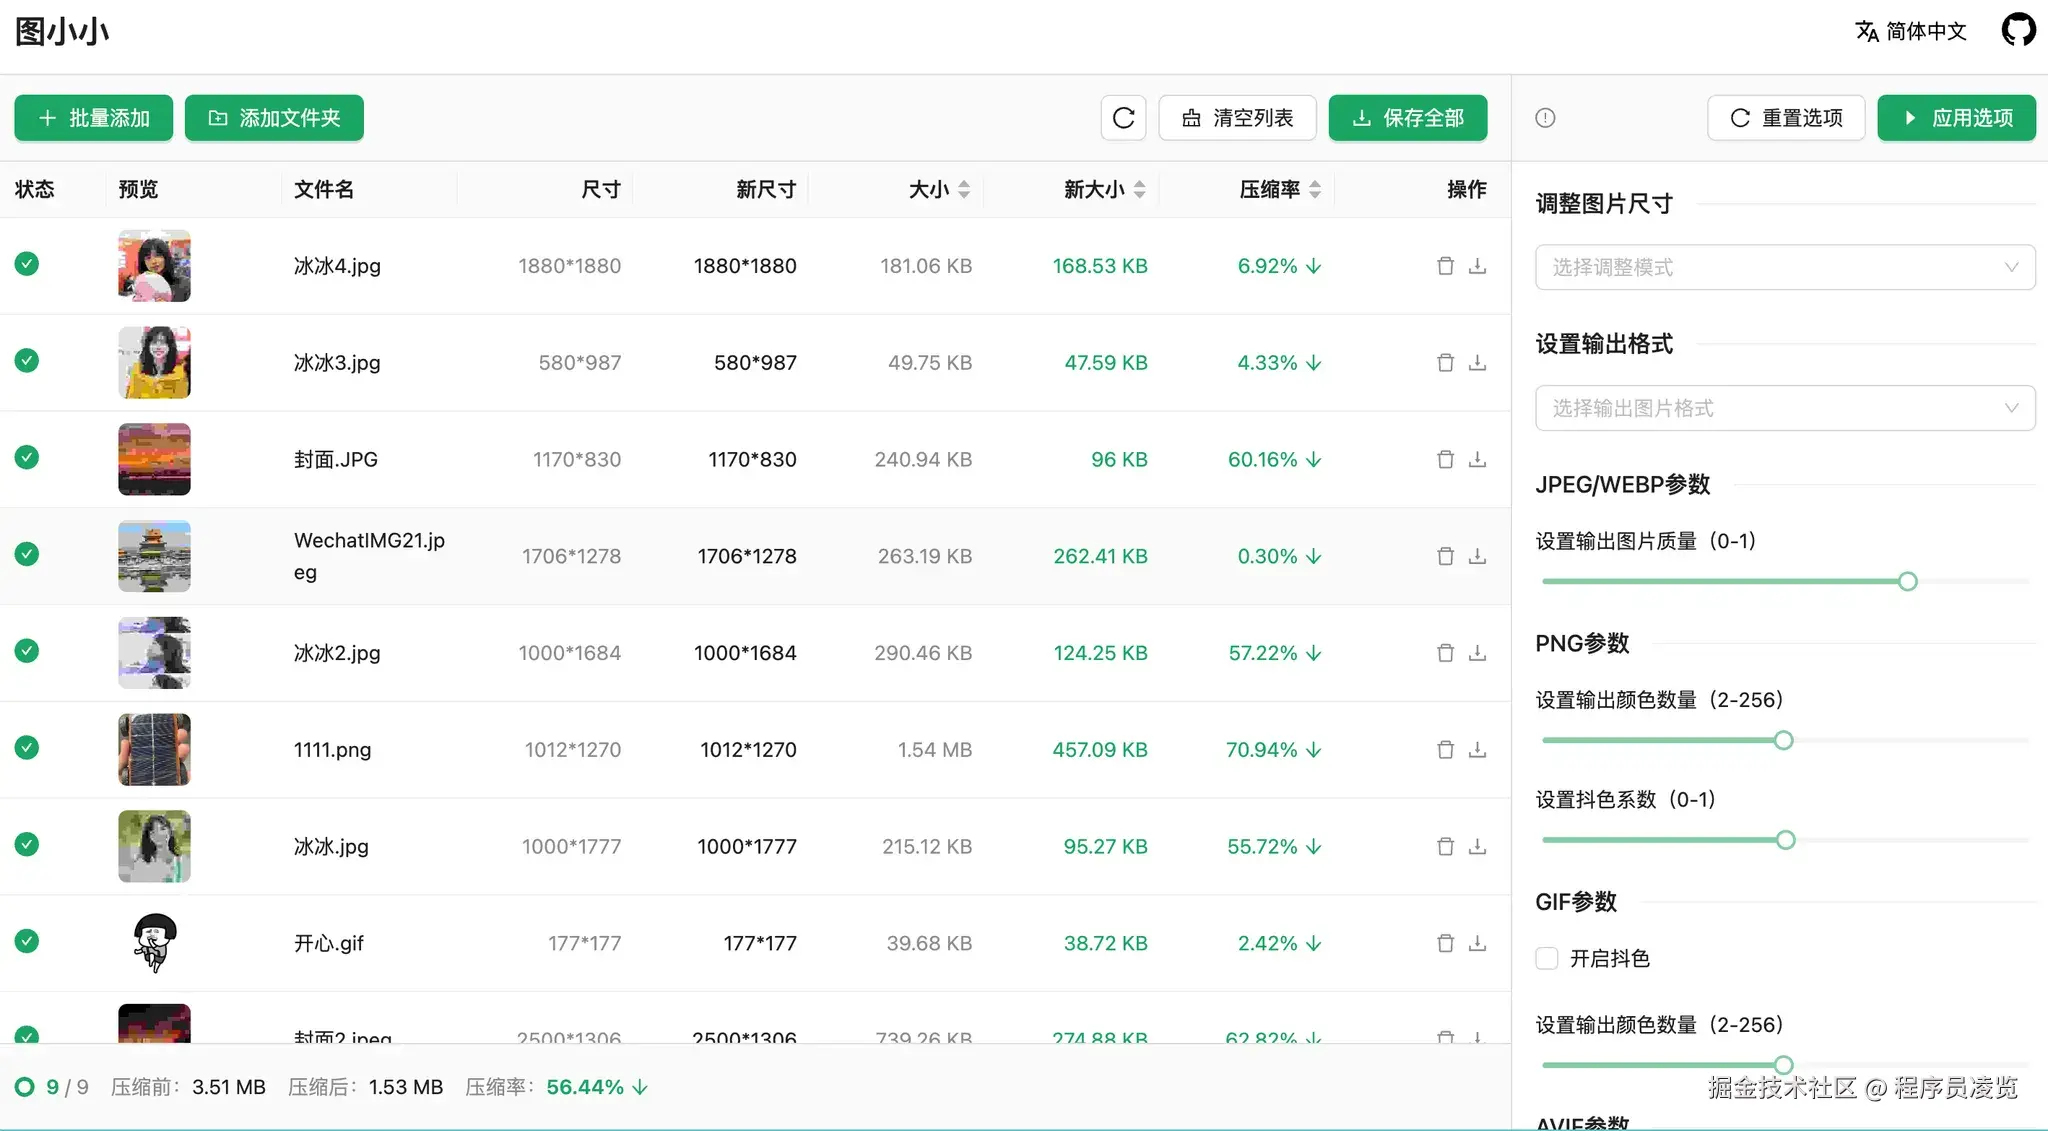This screenshot has height=1131, width=2048.
Task: Click the 冰冰.jpg preview thumbnail
Action: click(154, 846)
